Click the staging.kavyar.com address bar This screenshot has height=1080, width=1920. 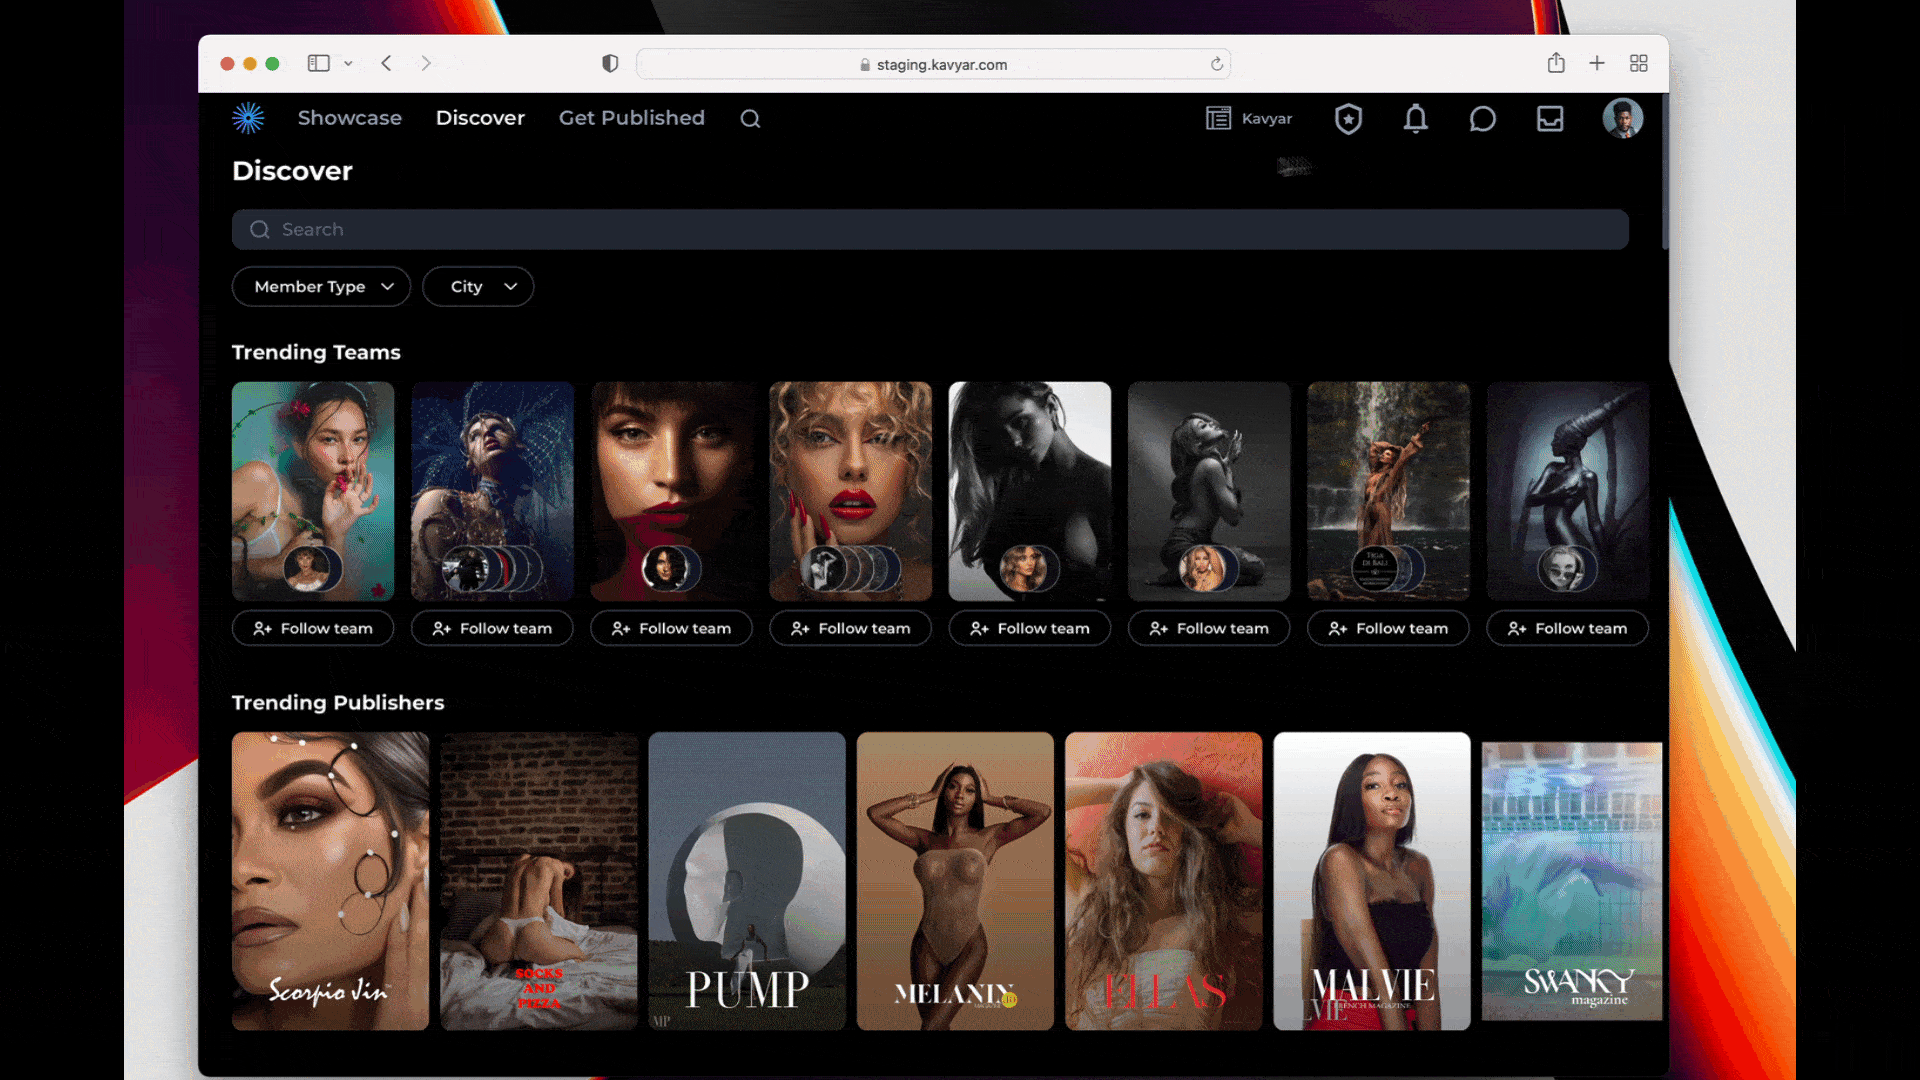point(933,64)
